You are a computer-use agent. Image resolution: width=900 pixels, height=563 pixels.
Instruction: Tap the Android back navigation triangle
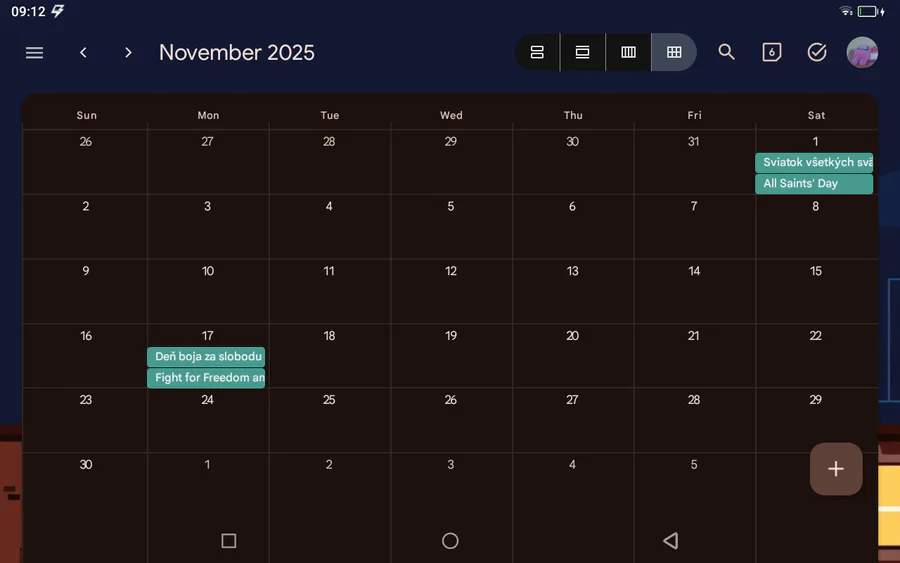pos(670,541)
